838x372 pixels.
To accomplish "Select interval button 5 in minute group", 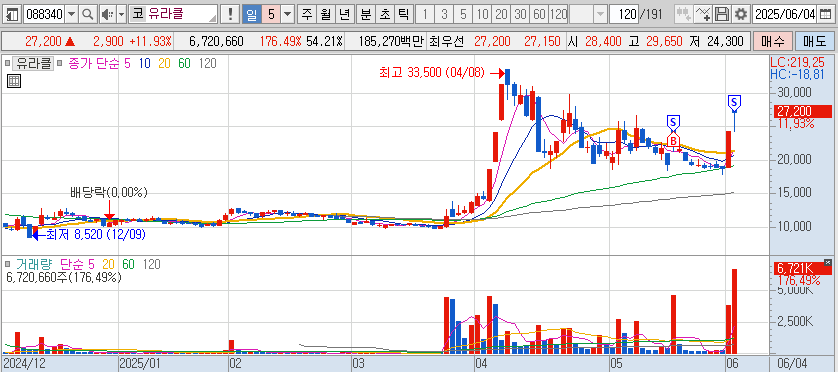I will click(x=463, y=14).
